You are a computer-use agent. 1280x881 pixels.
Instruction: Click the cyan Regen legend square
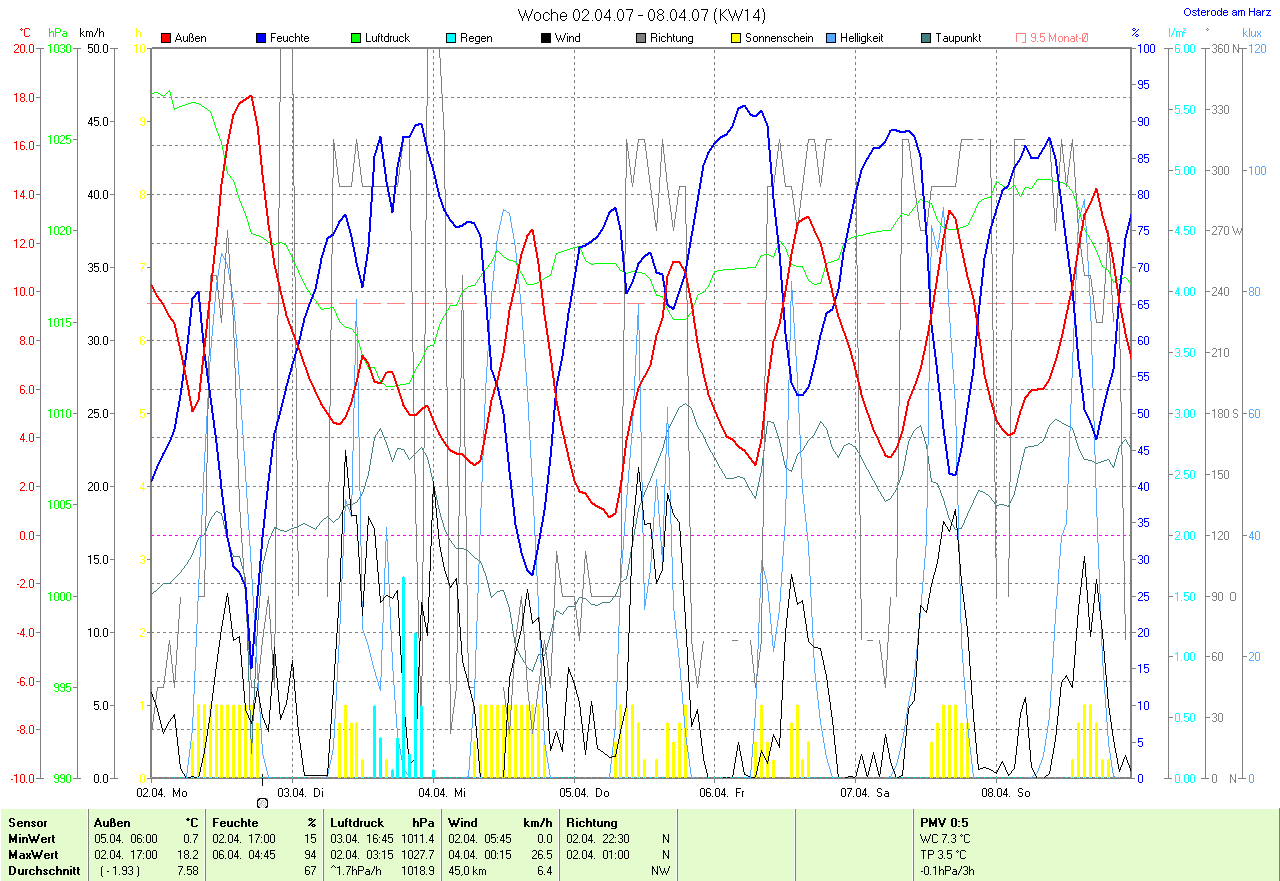[x=451, y=38]
